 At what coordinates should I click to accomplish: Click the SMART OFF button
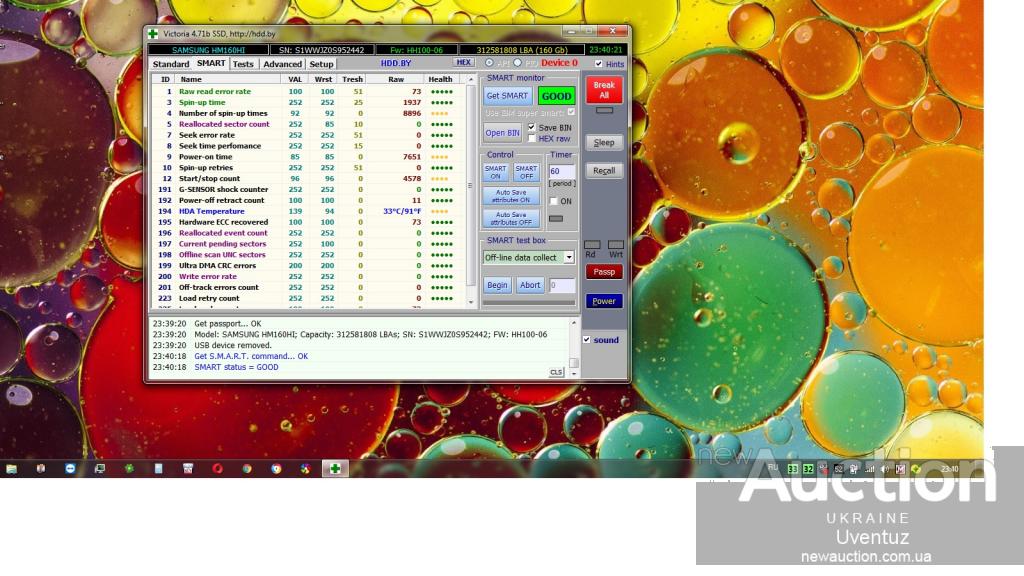coord(526,172)
